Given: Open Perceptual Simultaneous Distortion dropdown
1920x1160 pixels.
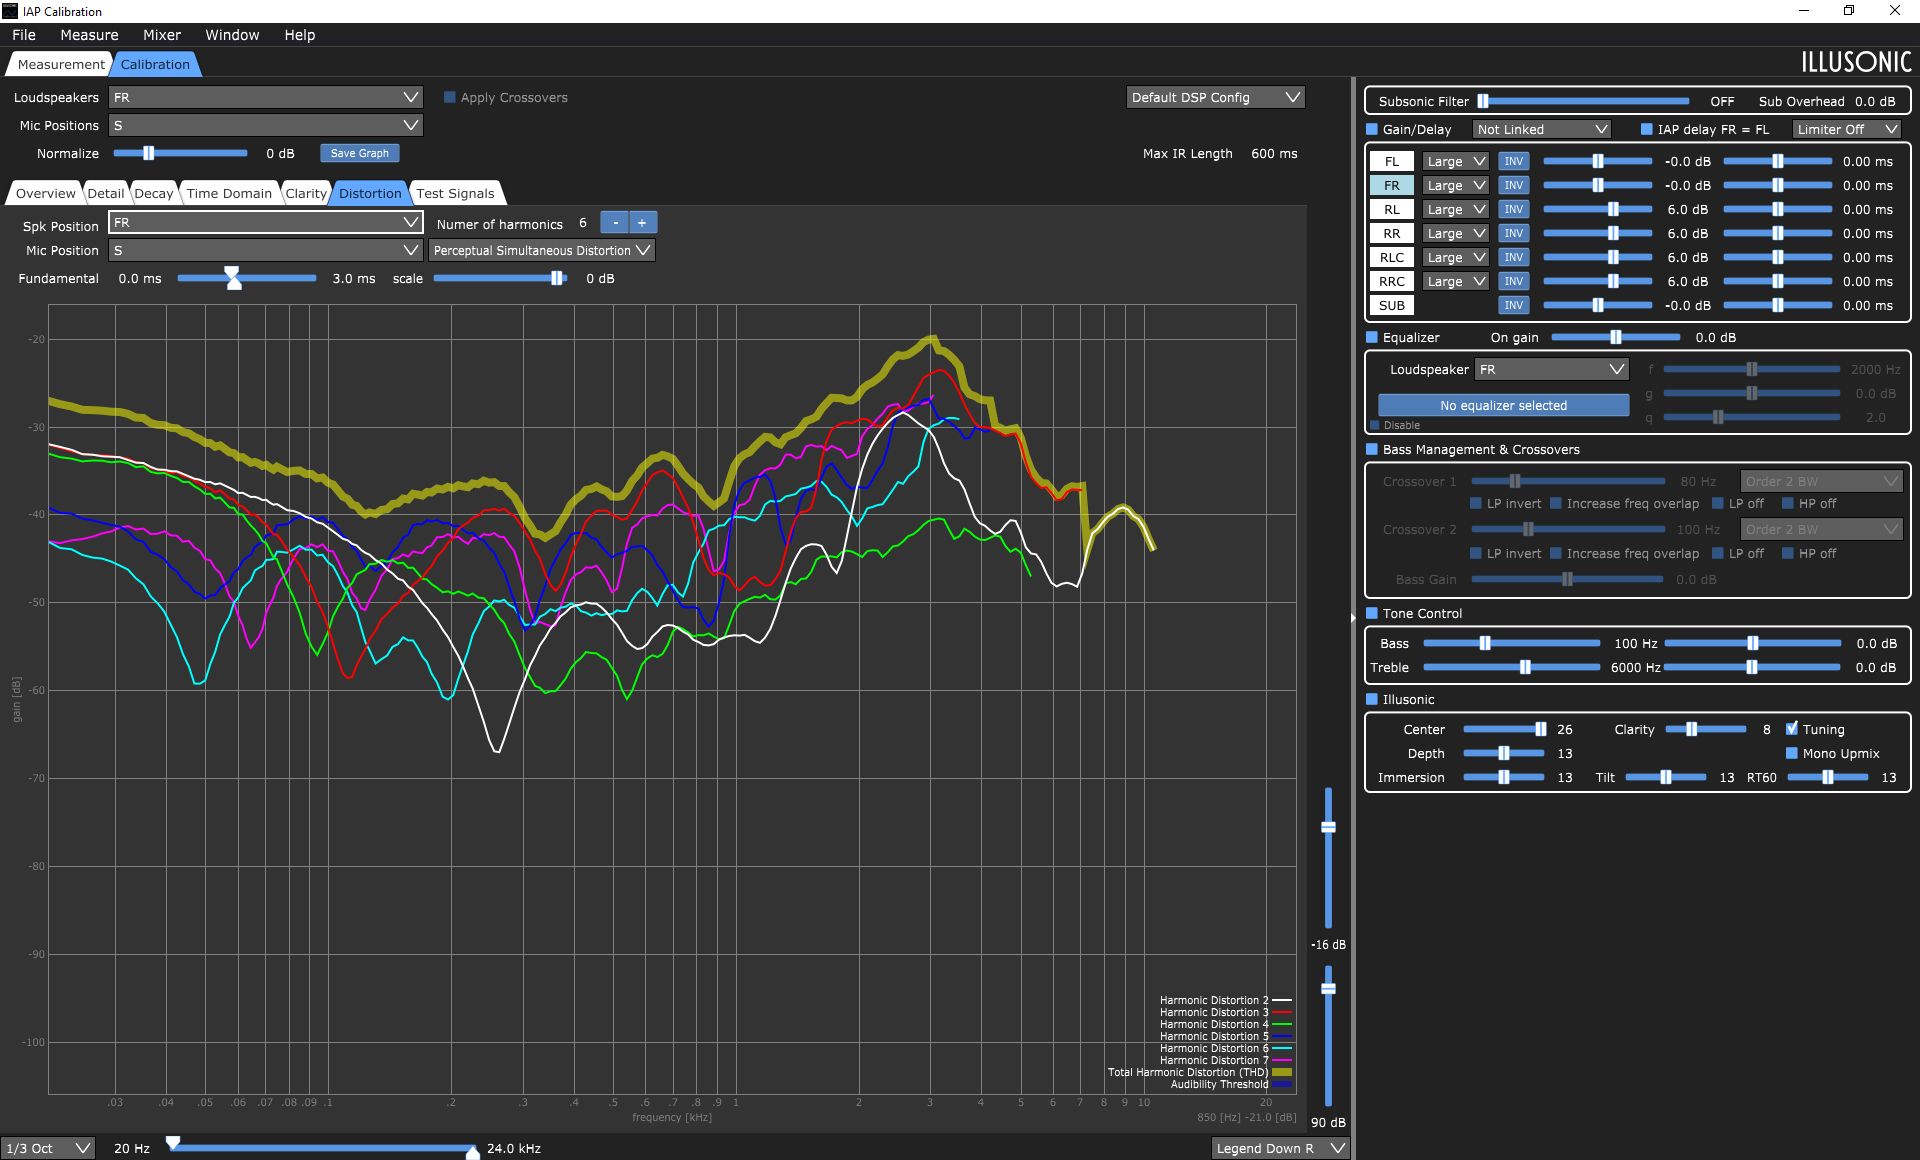Looking at the screenshot, I should click(x=542, y=250).
